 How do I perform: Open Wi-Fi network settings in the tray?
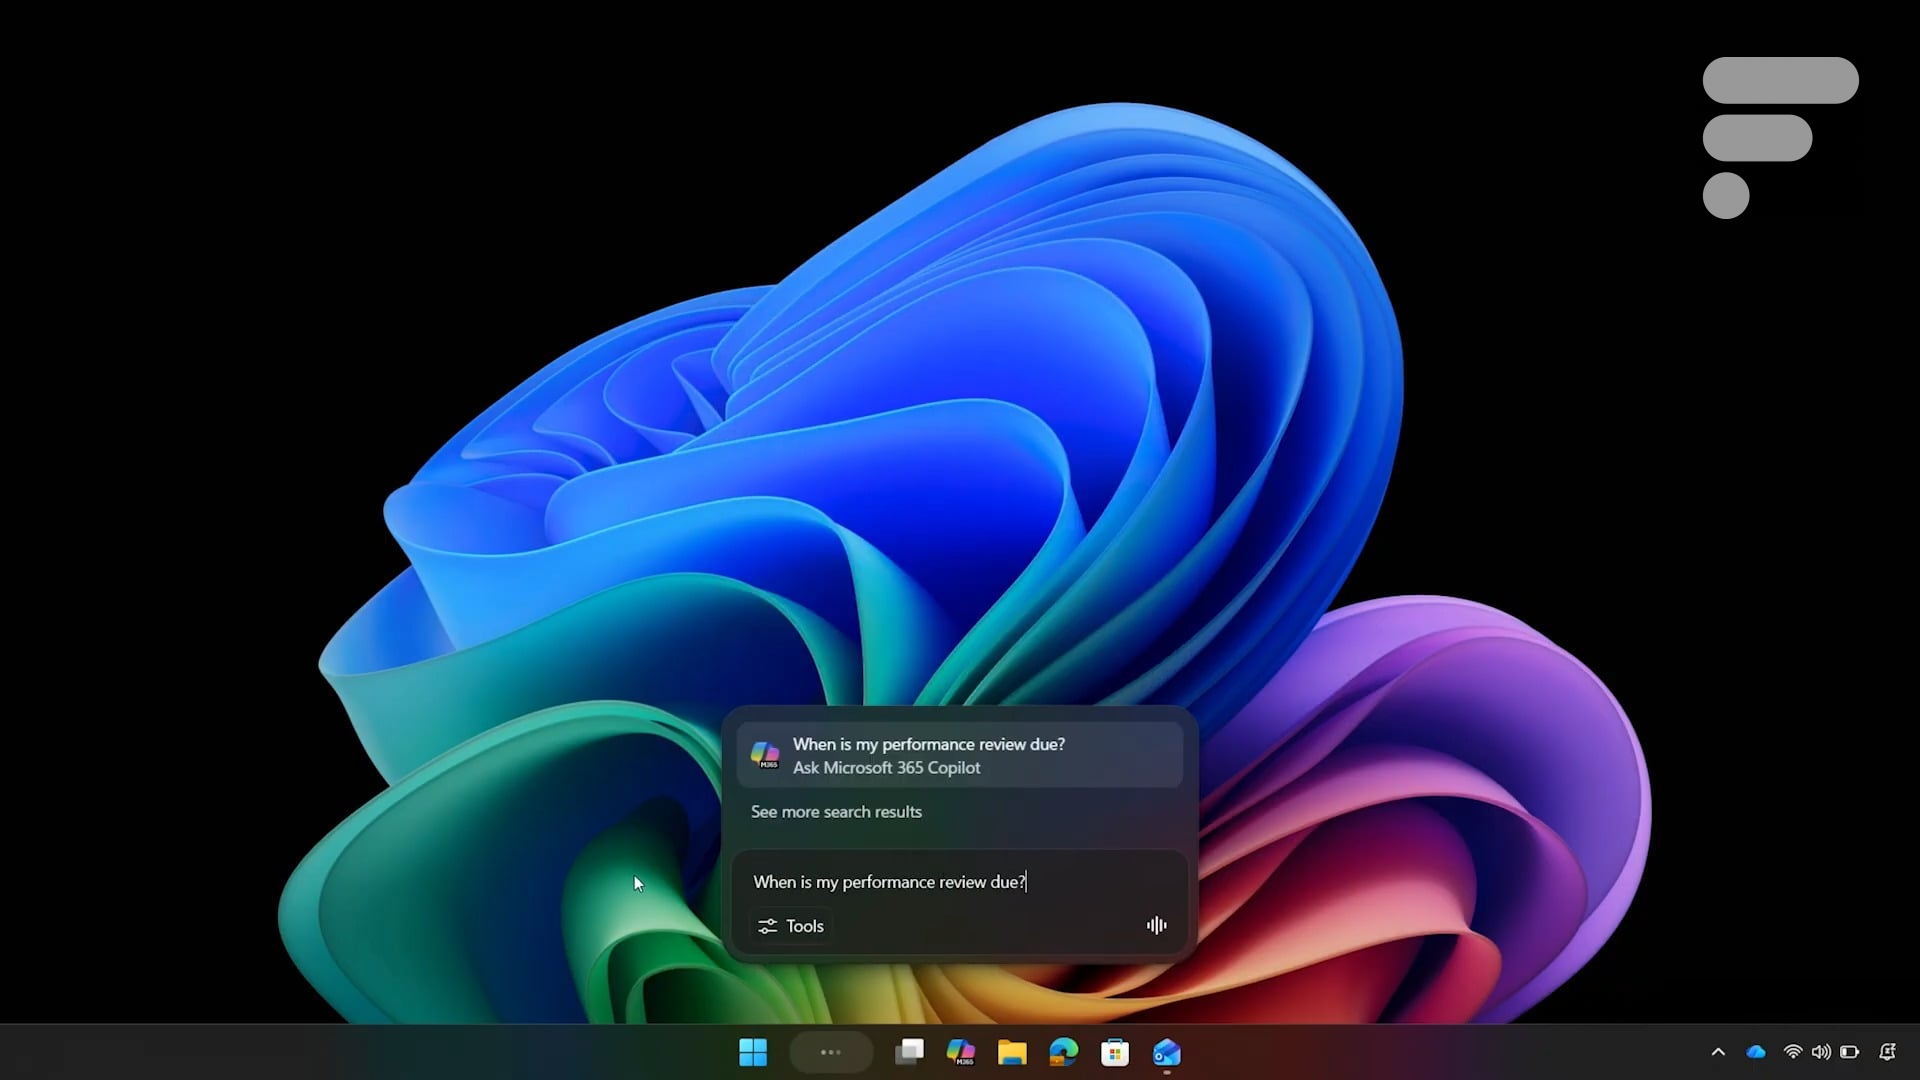tap(1793, 1052)
